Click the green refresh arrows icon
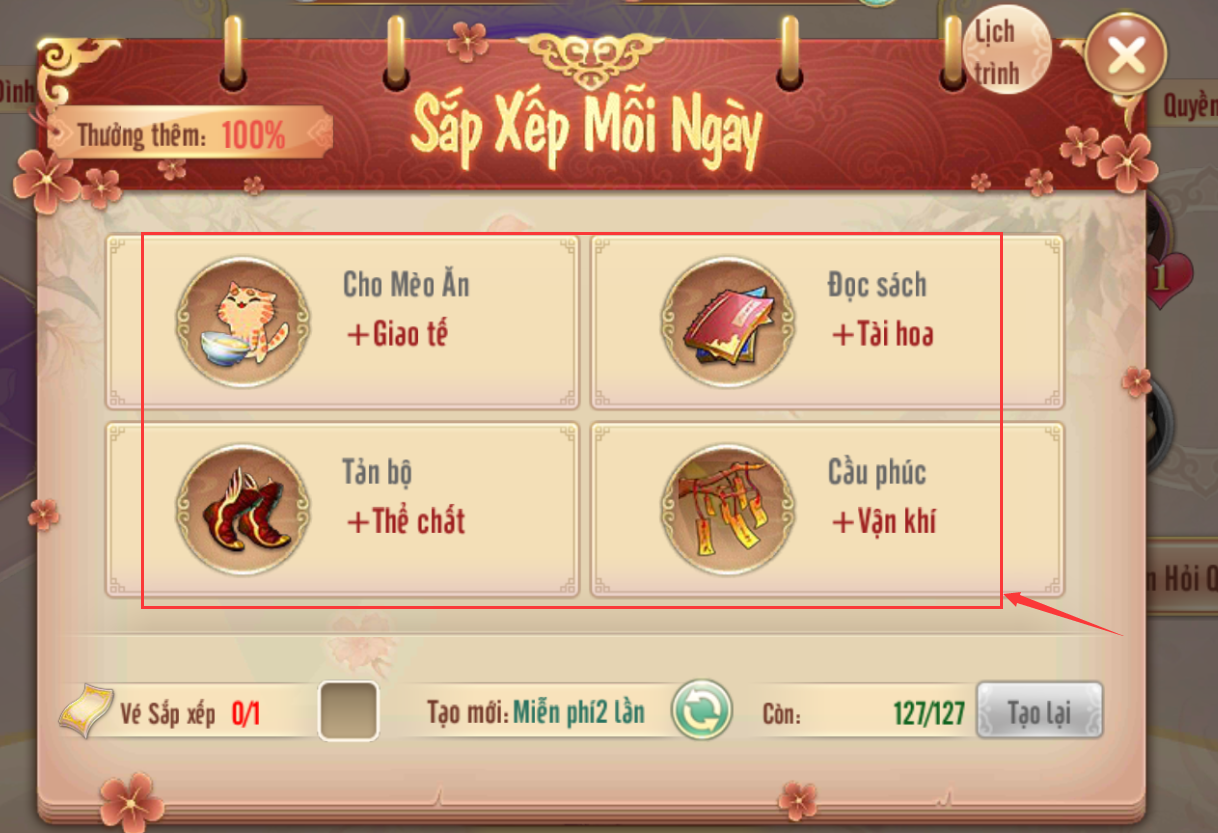 click(x=702, y=711)
